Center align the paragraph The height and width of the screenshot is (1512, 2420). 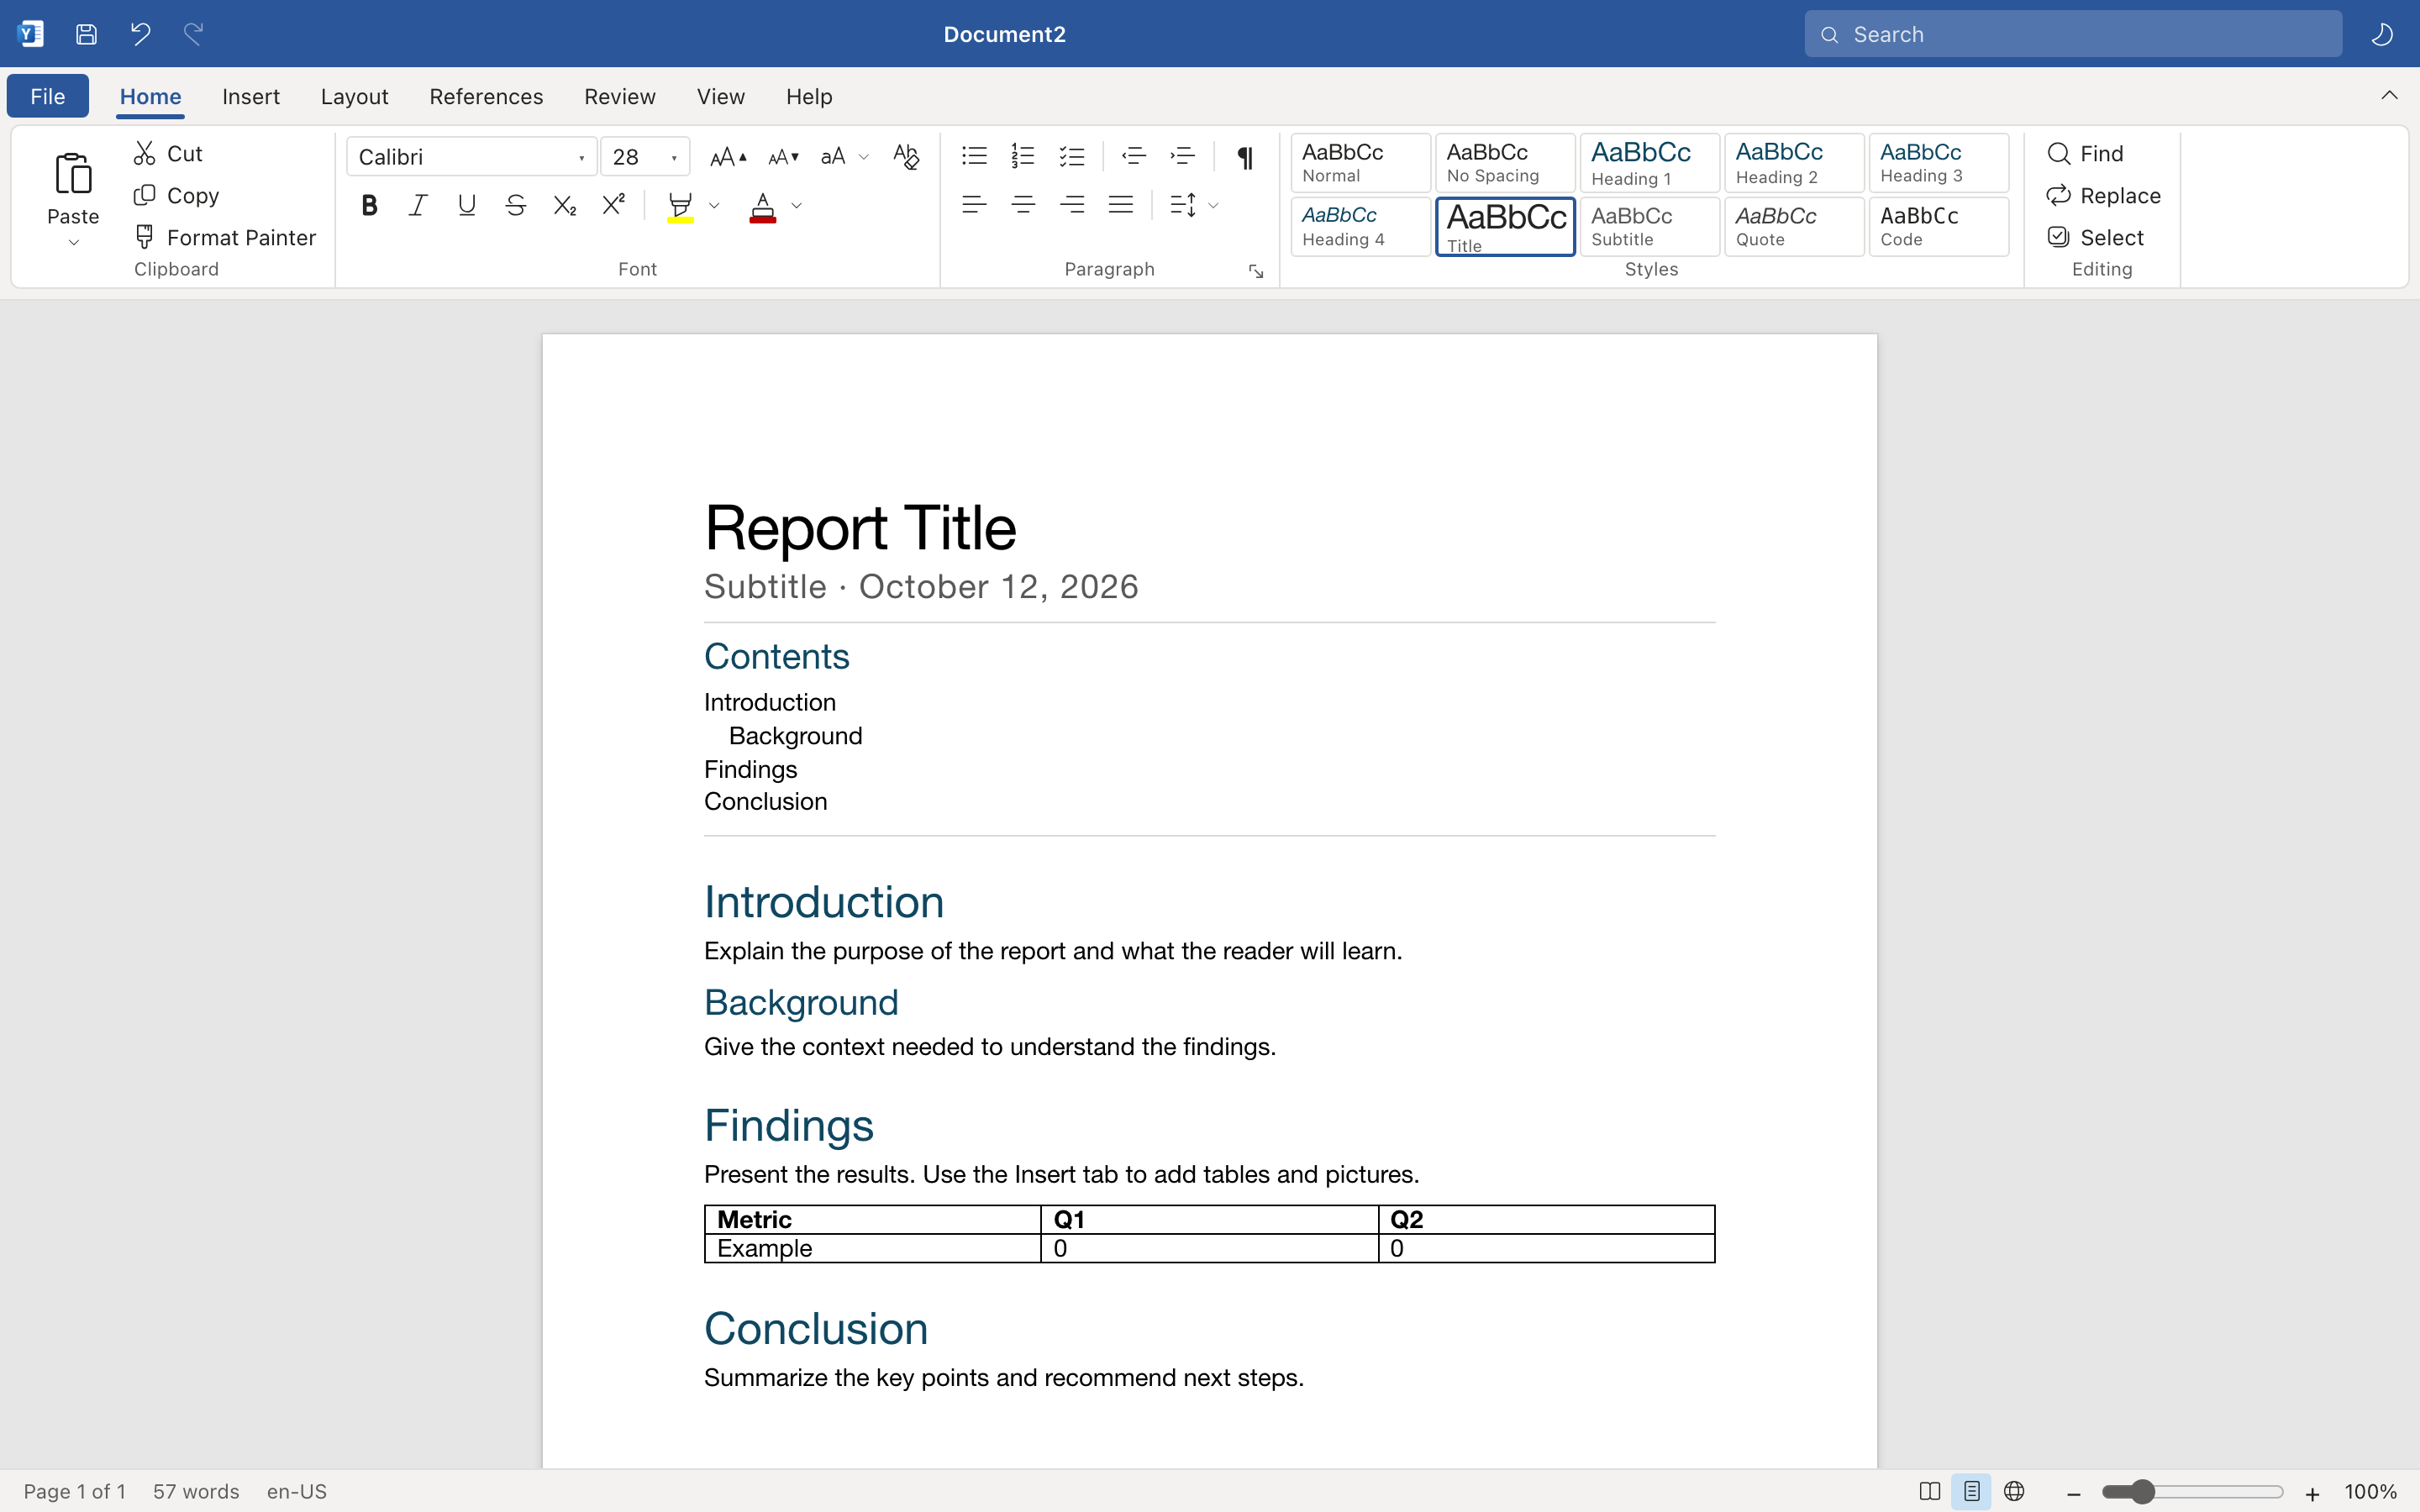(1023, 205)
